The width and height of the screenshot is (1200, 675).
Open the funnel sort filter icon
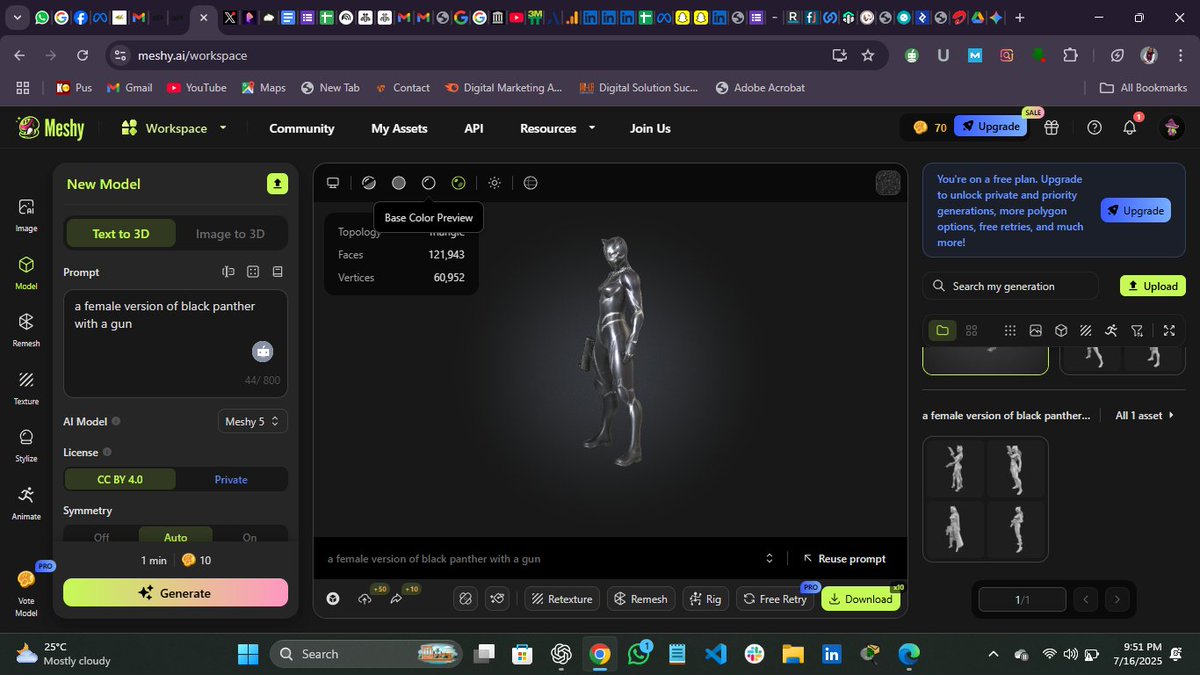pos(1137,330)
